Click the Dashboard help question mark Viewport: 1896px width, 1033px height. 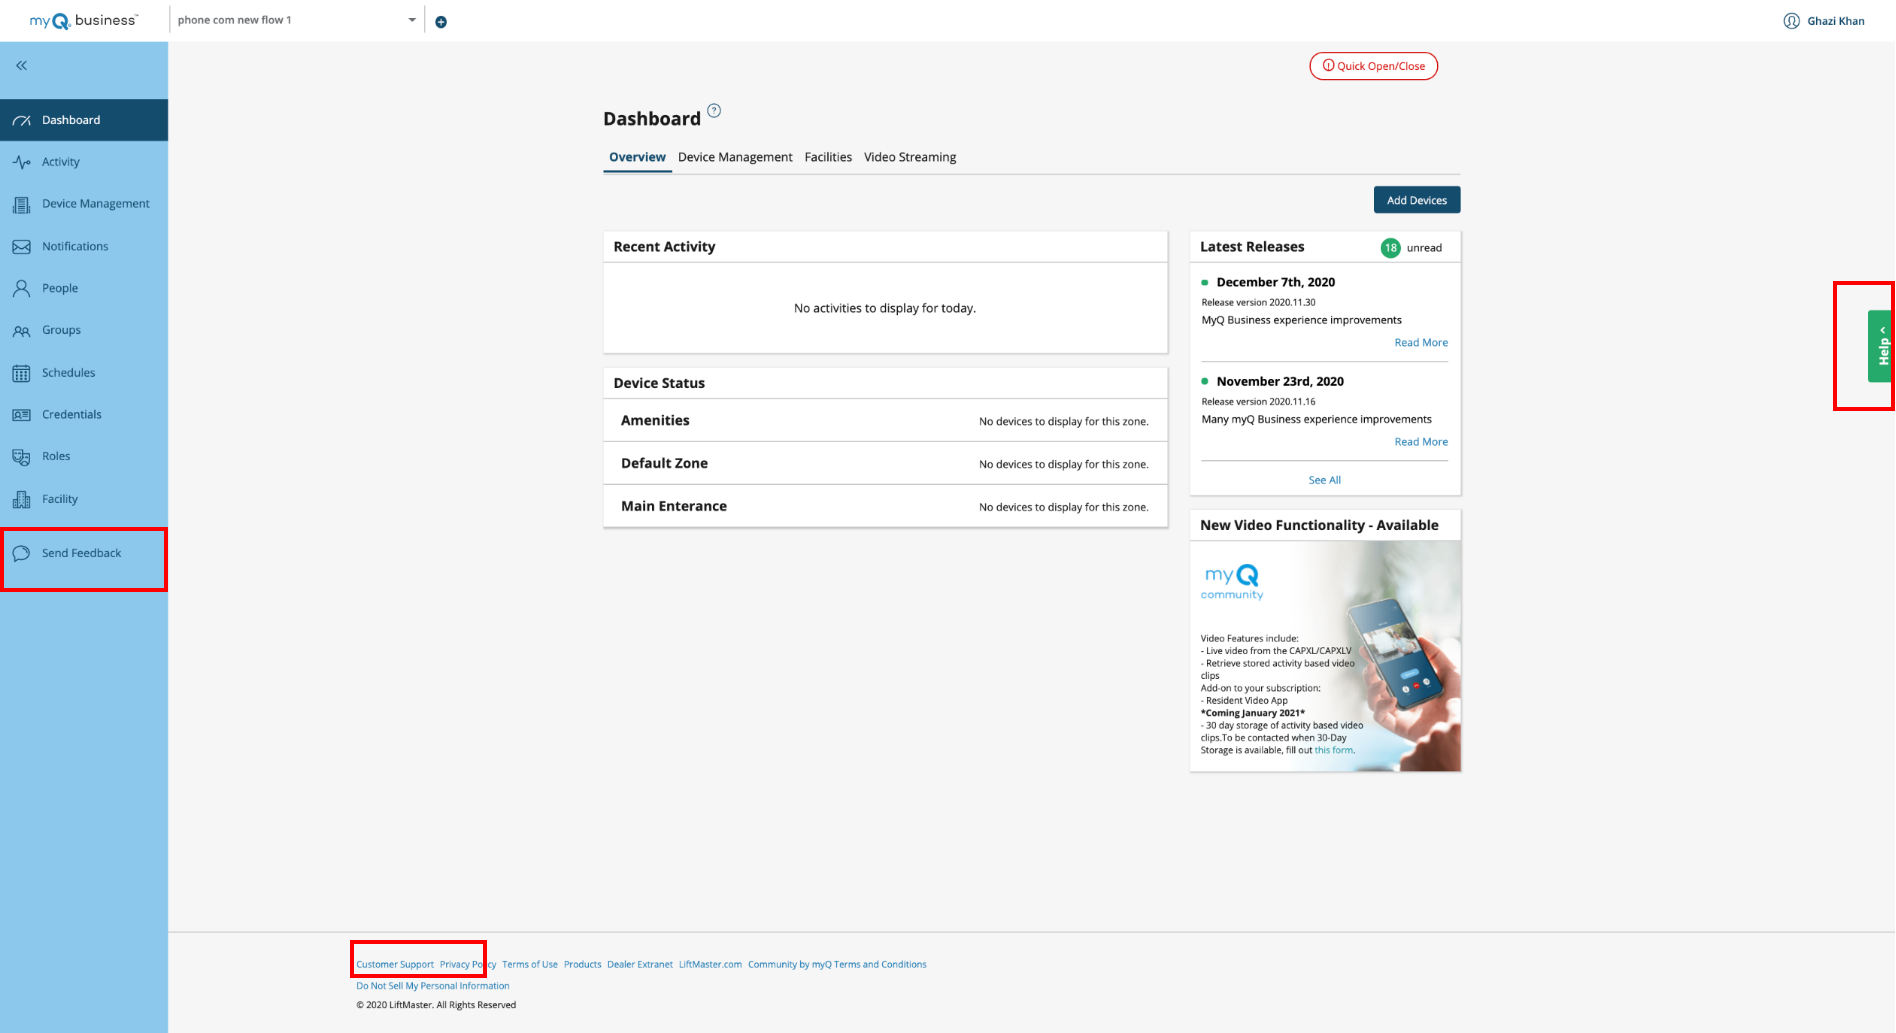[714, 110]
